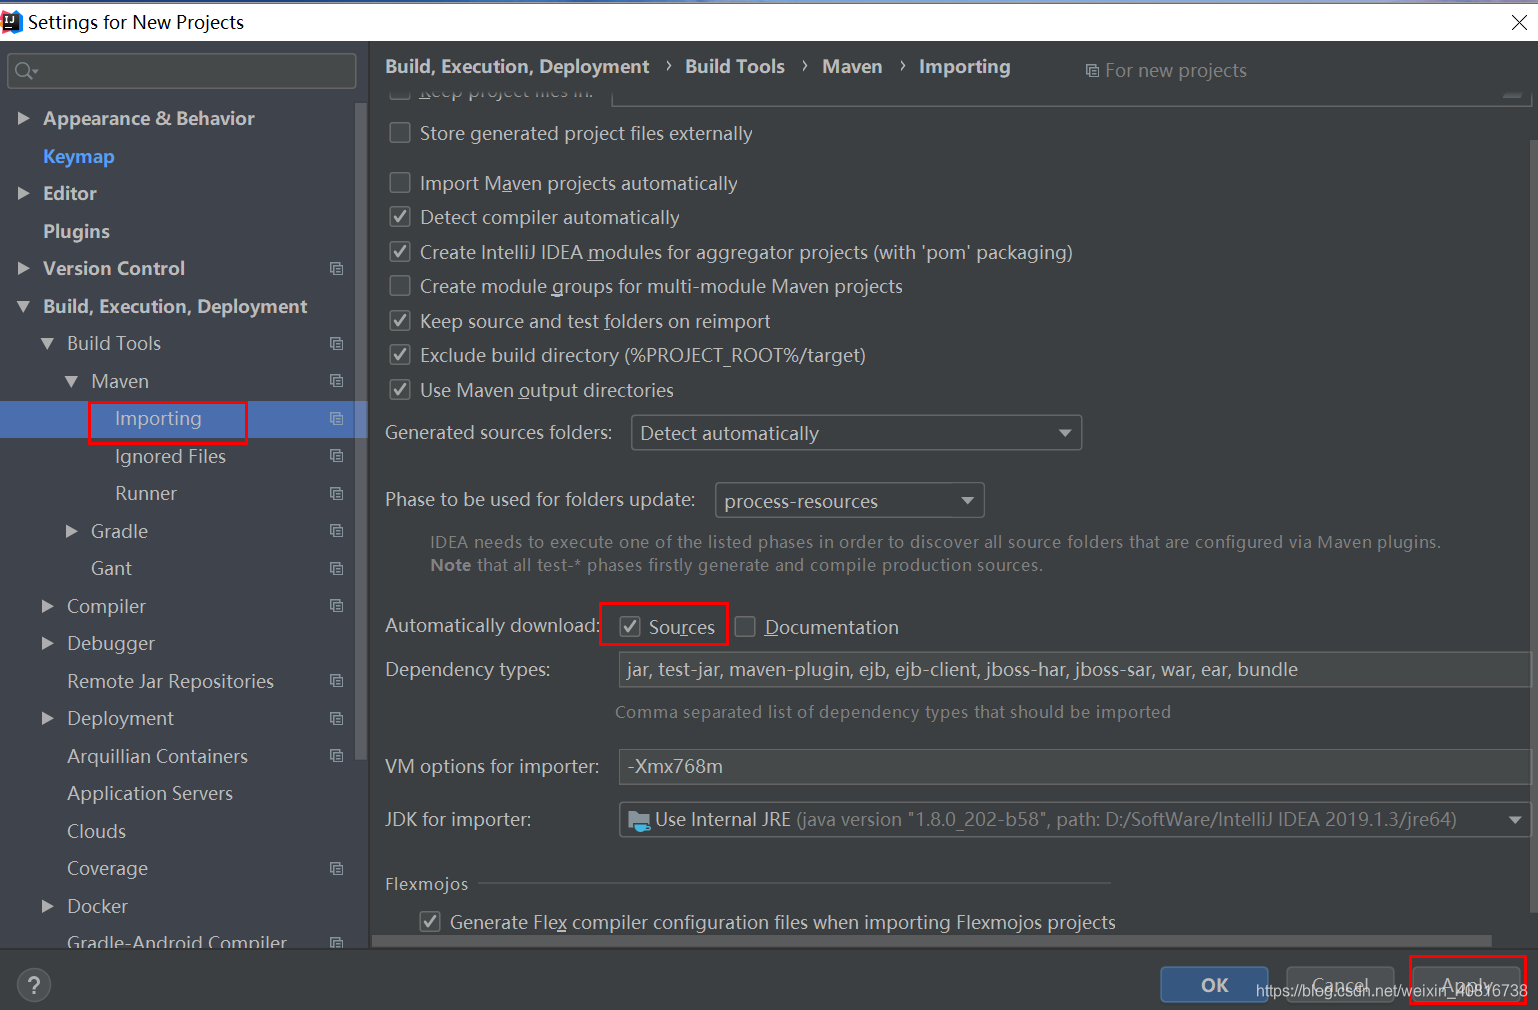Open Phase to be used dropdown
Screen dimensions: 1538x1010
click(849, 500)
